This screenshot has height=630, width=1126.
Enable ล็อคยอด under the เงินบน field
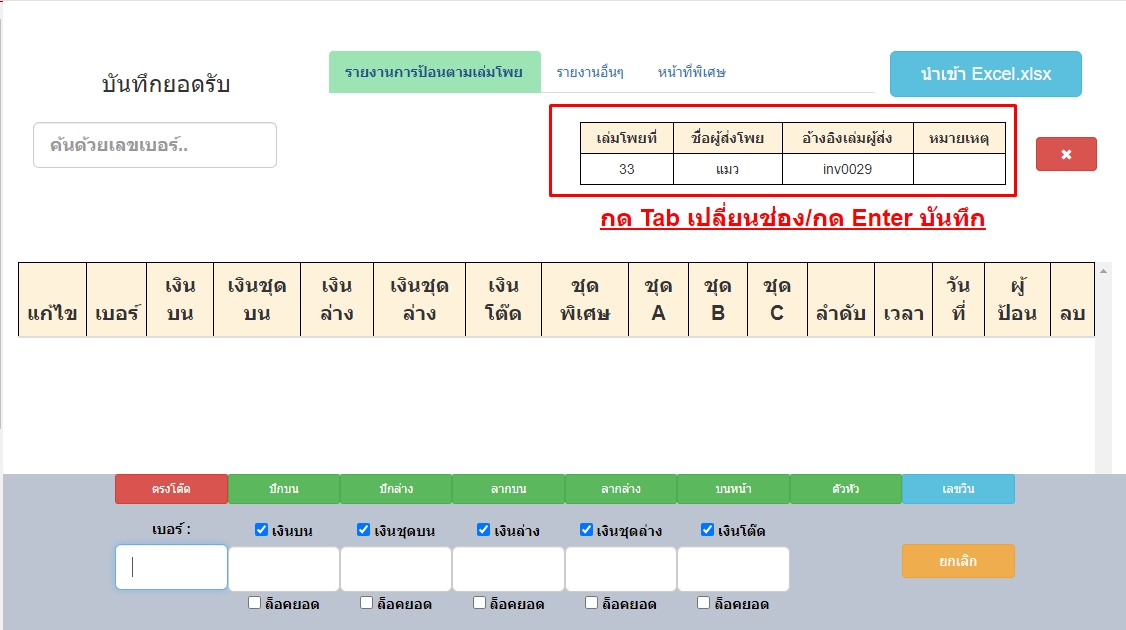[x=255, y=603]
